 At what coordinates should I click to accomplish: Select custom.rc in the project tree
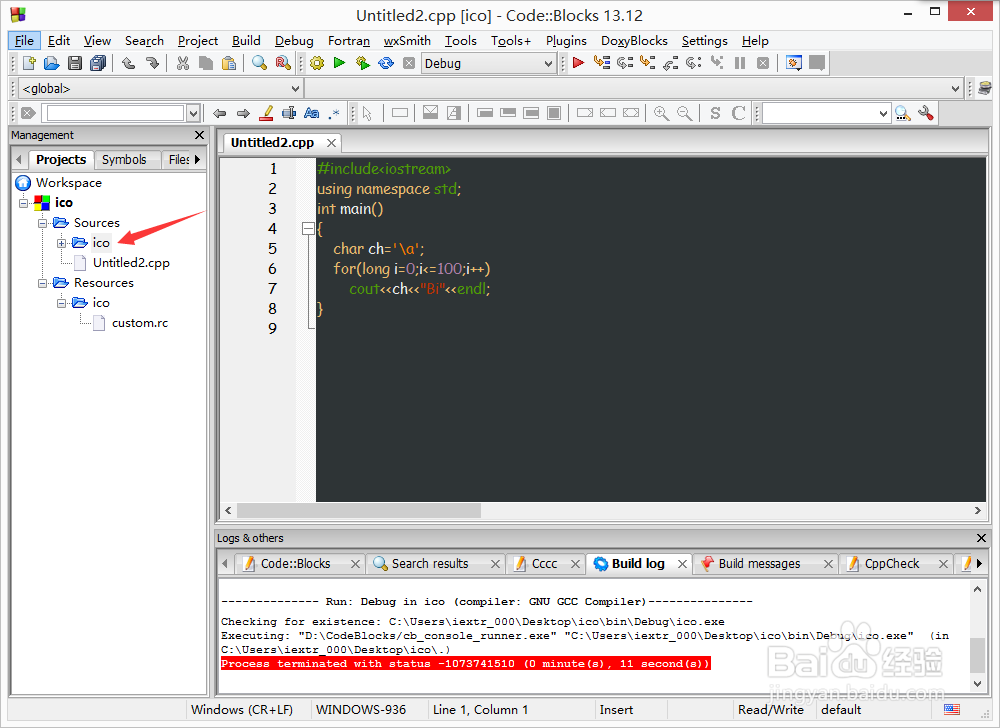click(x=140, y=323)
